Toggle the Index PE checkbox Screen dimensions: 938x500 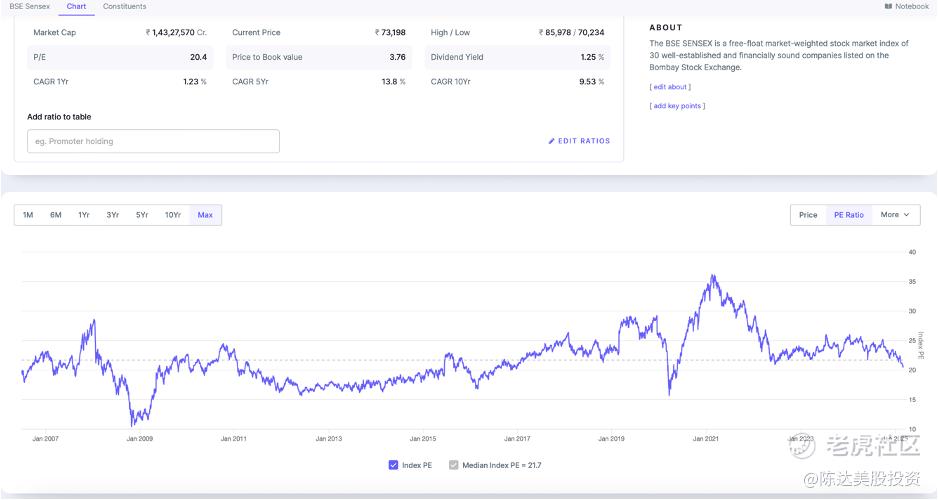tap(393, 465)
